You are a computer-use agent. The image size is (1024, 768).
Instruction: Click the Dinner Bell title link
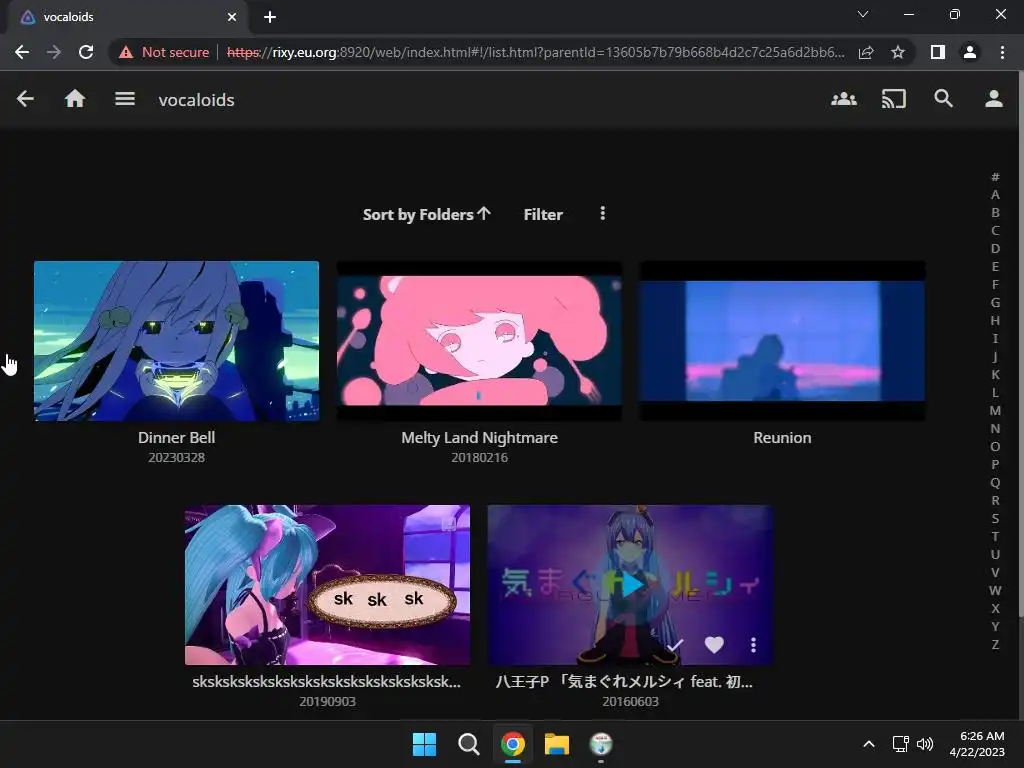176,438
